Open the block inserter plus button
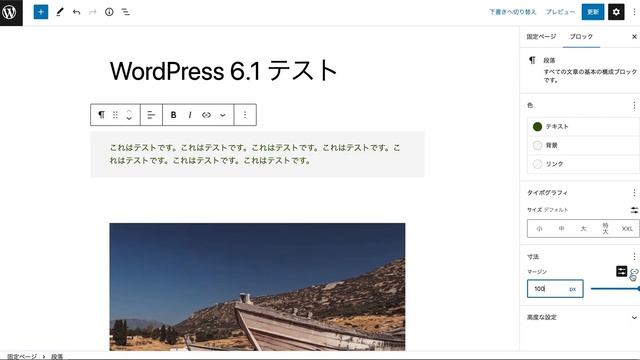This screenshot has width=640, height=360. click(41, 12)
